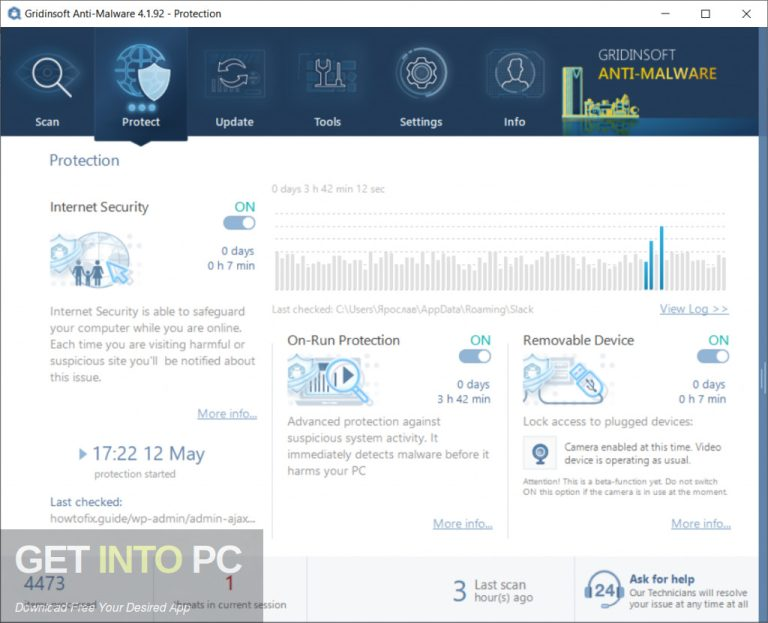Image resolution: width=768 pixels, height=623 pixels.
Task: Turn off the Removable Device switch
Action: [713, 357]
